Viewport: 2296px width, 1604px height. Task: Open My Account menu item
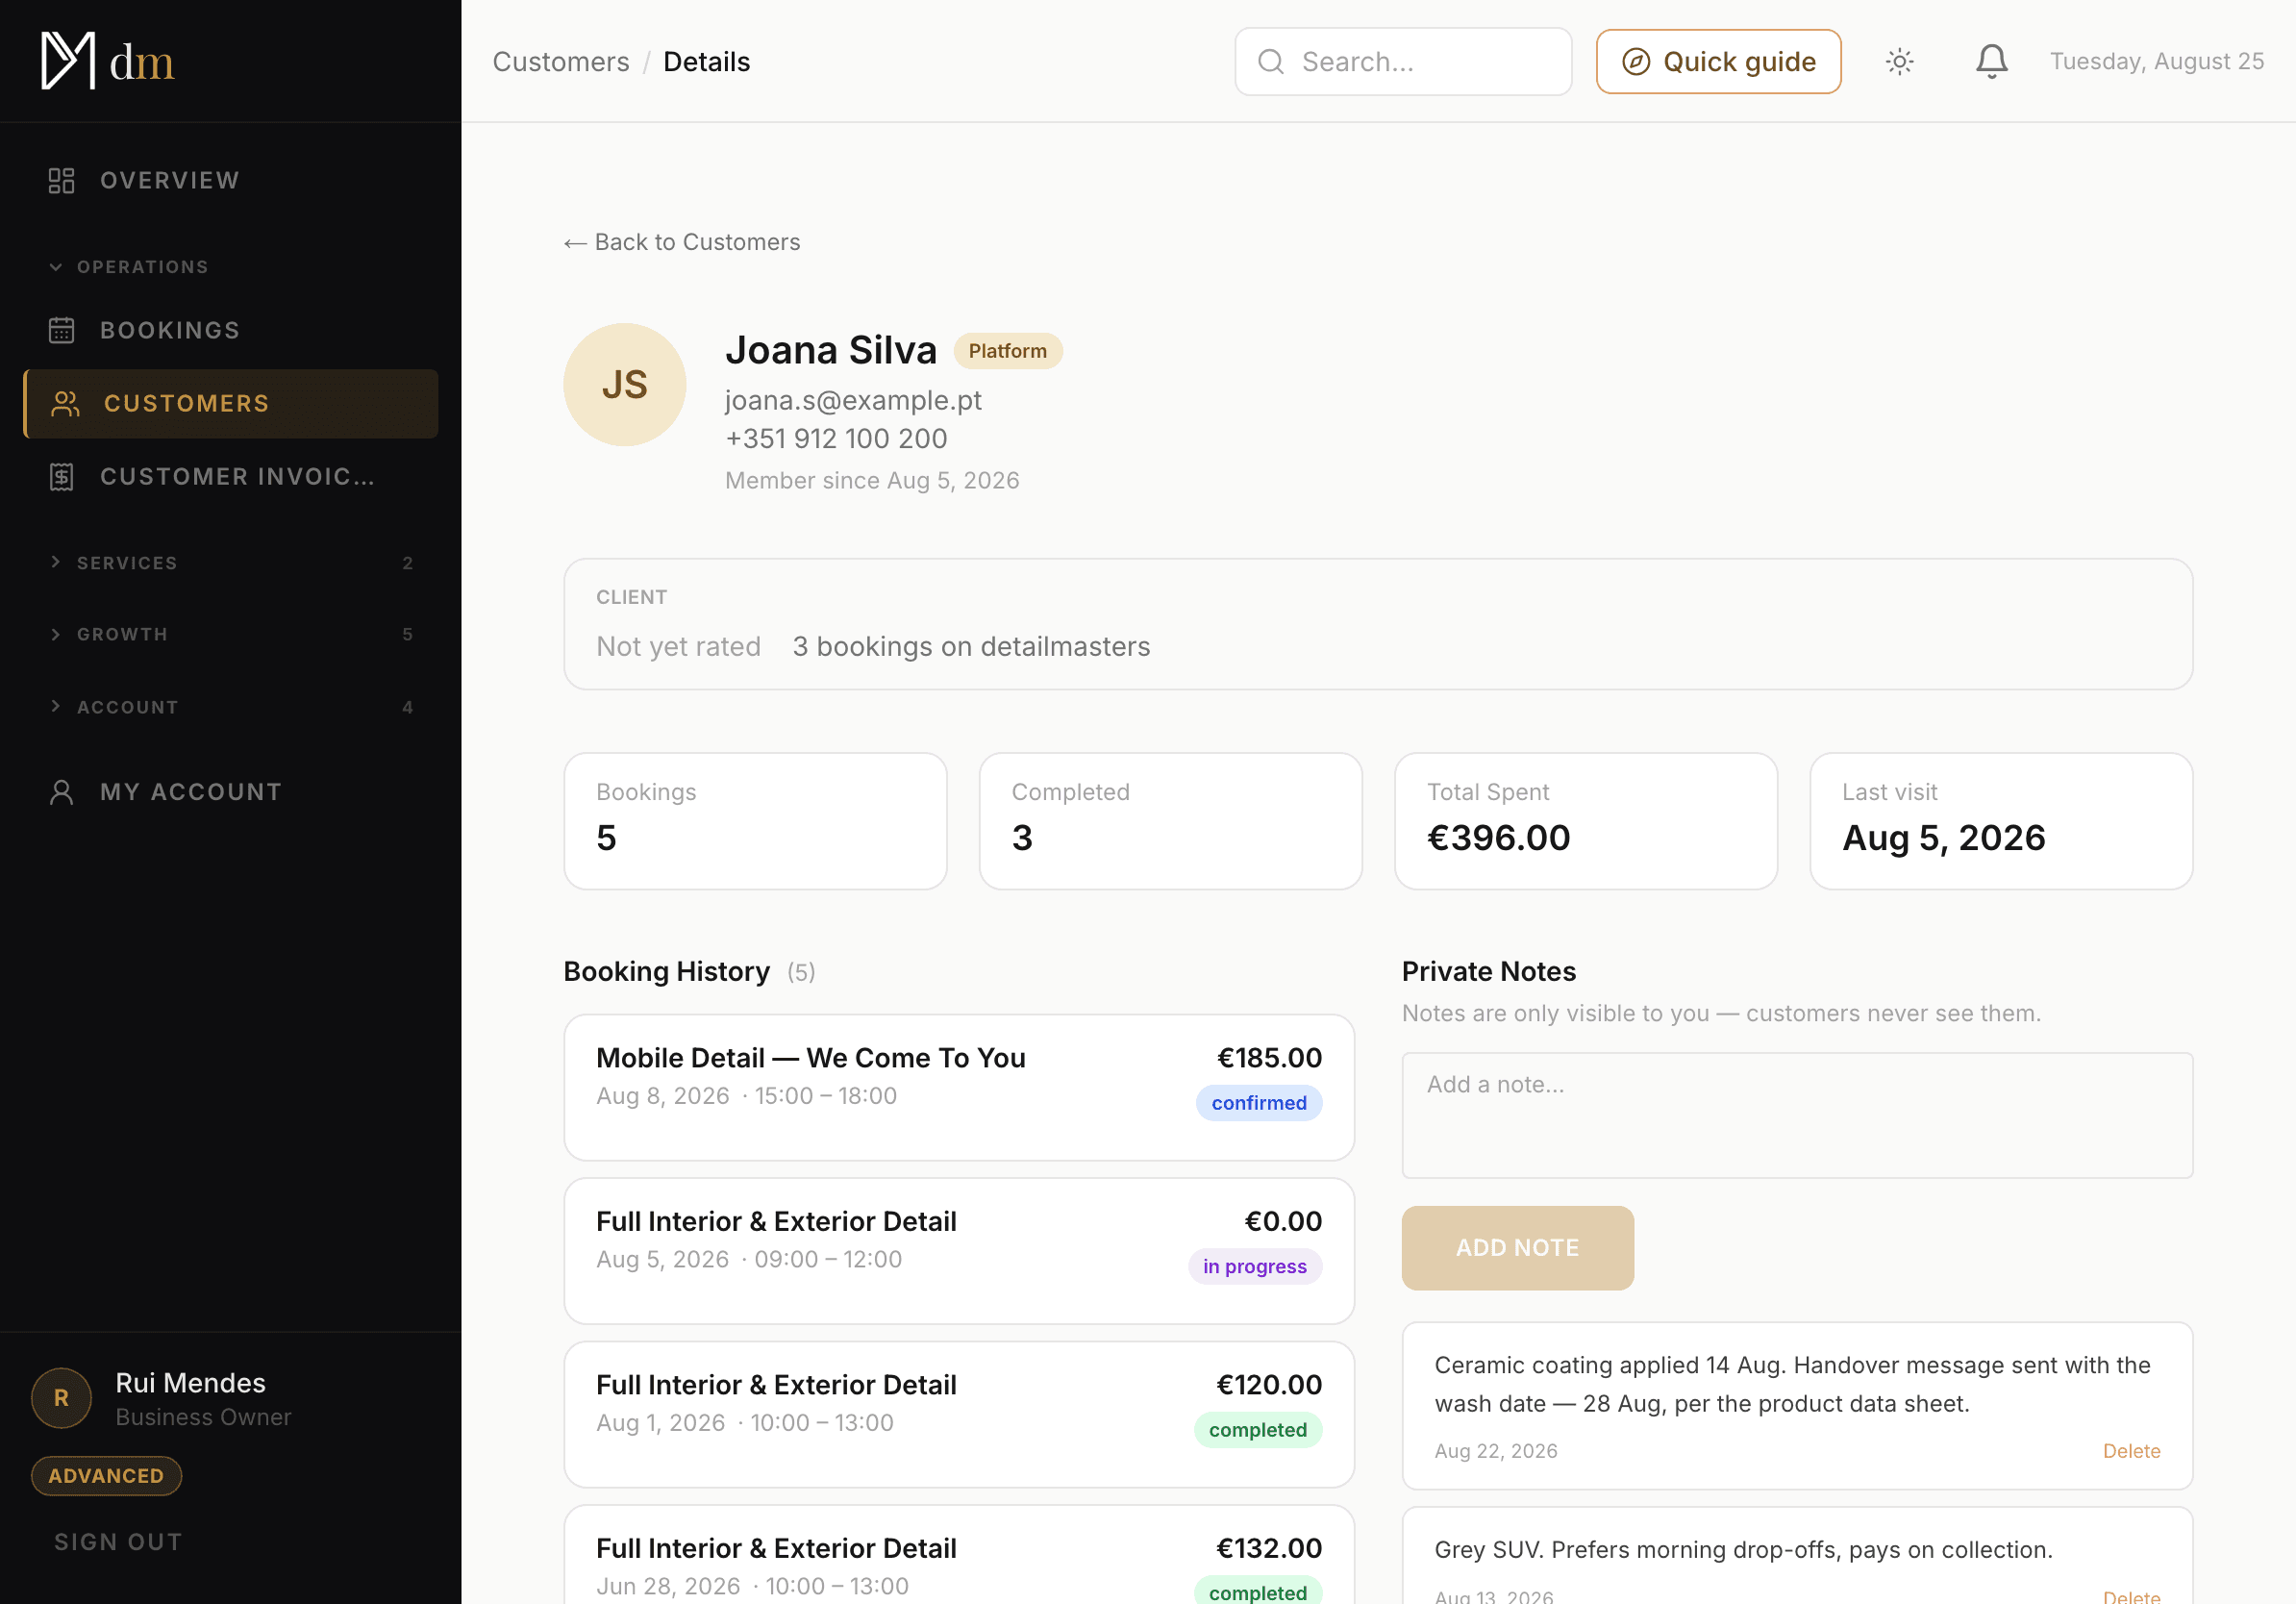pos(230,792)
